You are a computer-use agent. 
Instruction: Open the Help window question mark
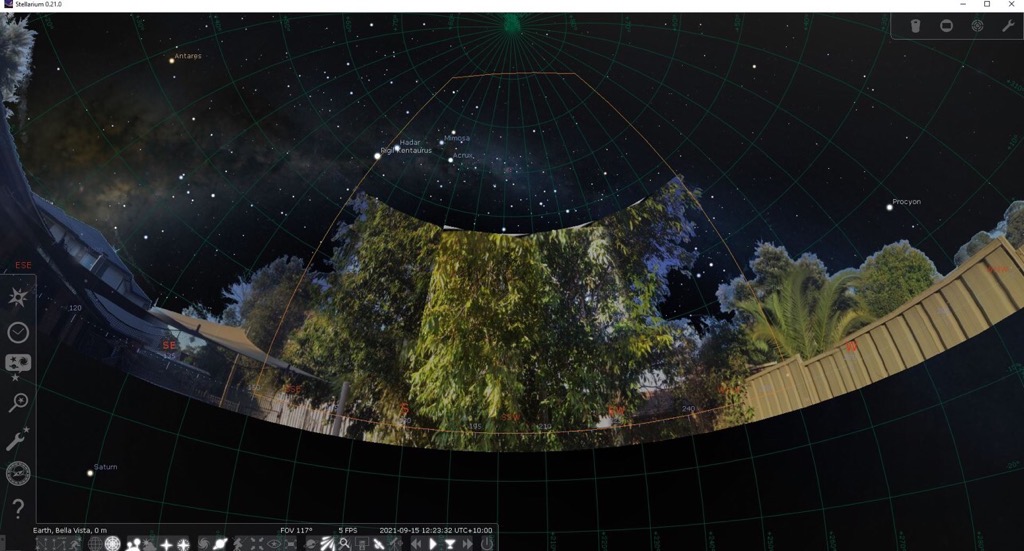18,509
